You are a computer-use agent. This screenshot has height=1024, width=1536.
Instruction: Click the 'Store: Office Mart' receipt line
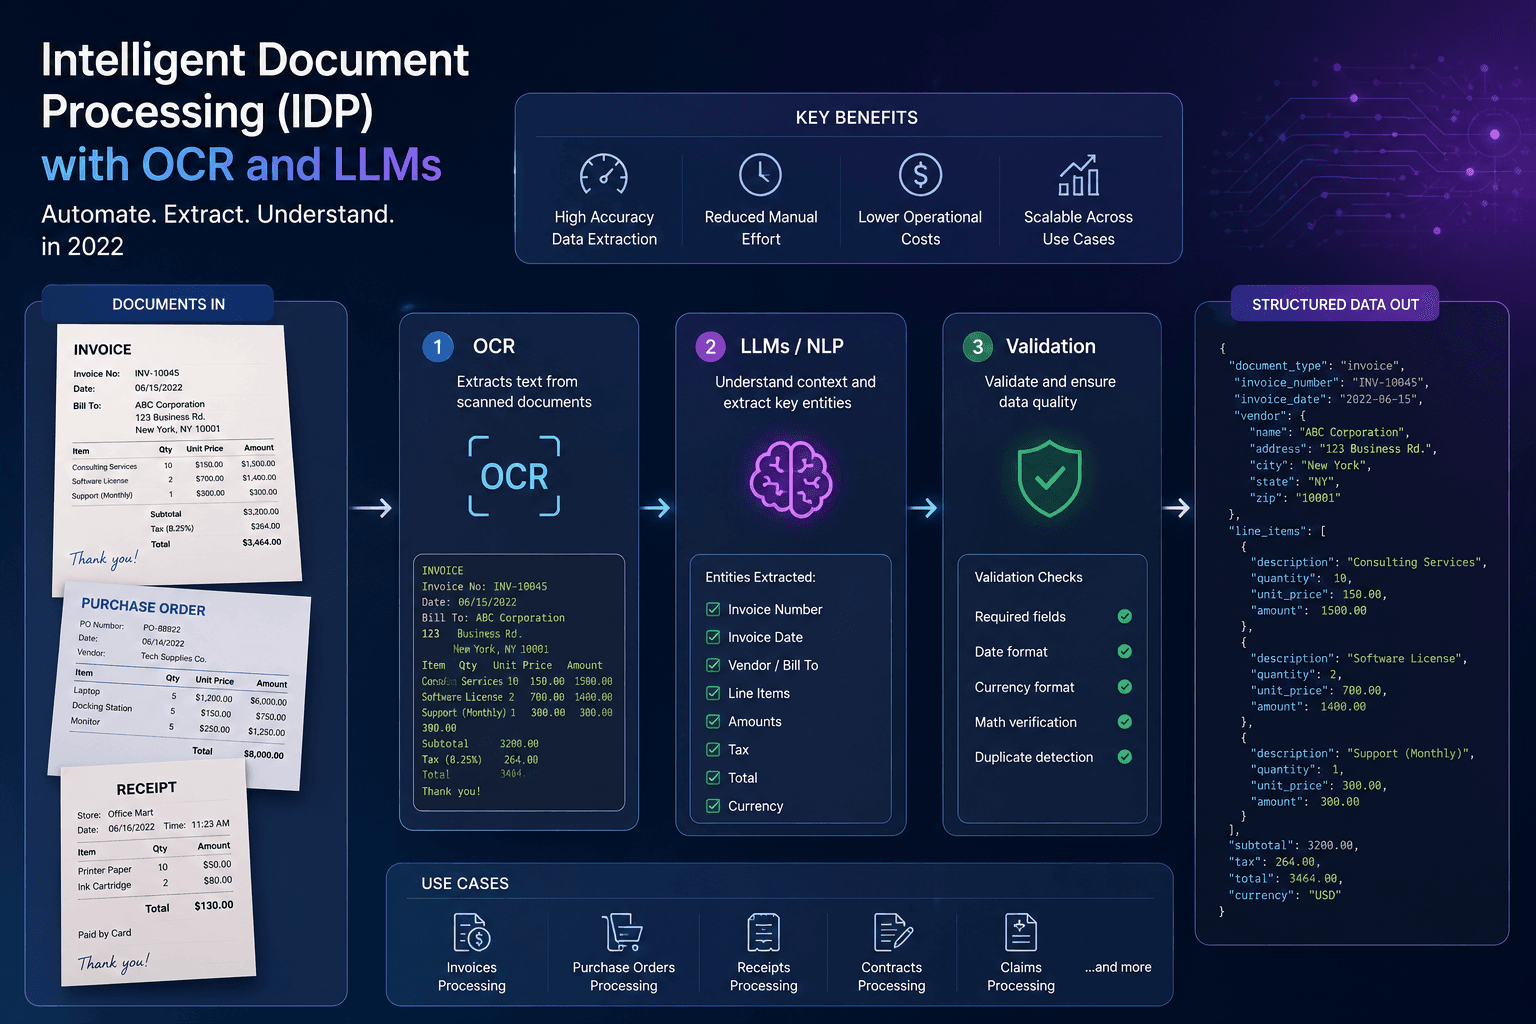(115, 814)
